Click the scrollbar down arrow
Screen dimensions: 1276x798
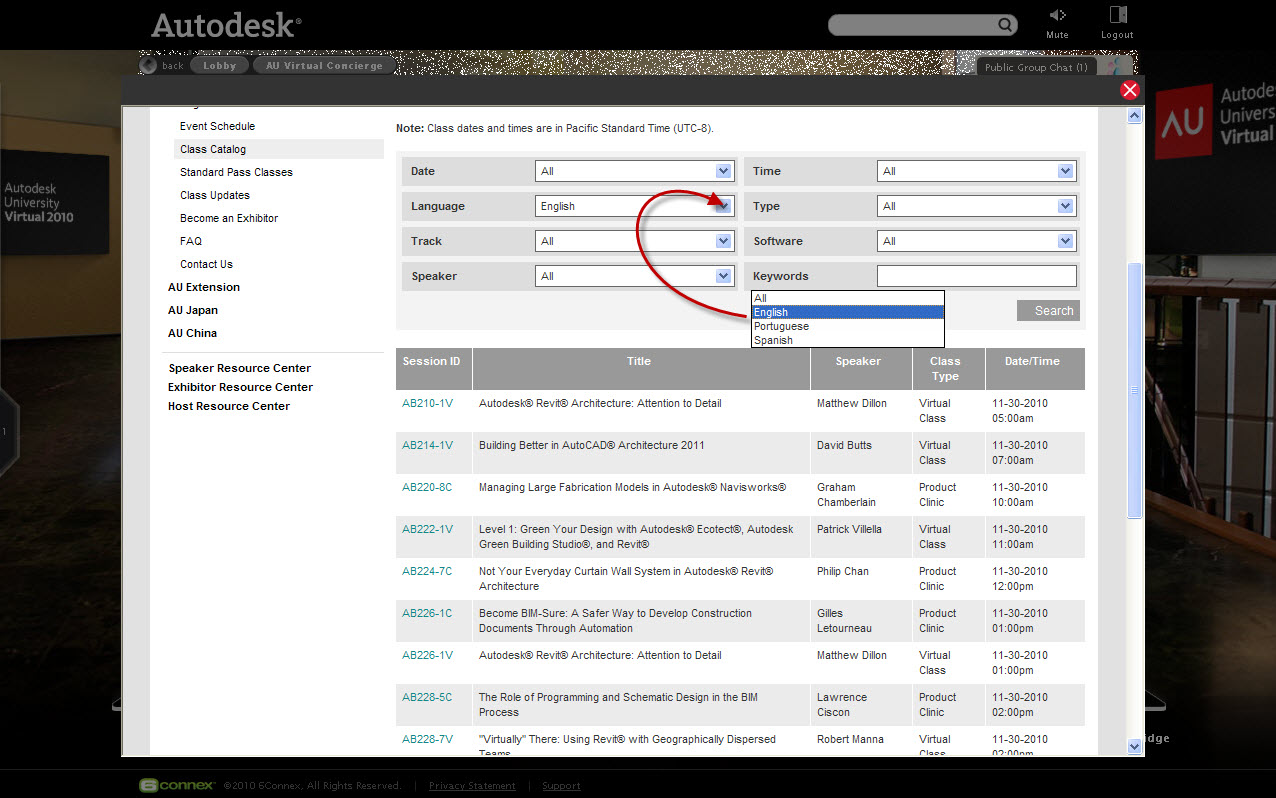pyautogui.click(x=1134, y=746)
